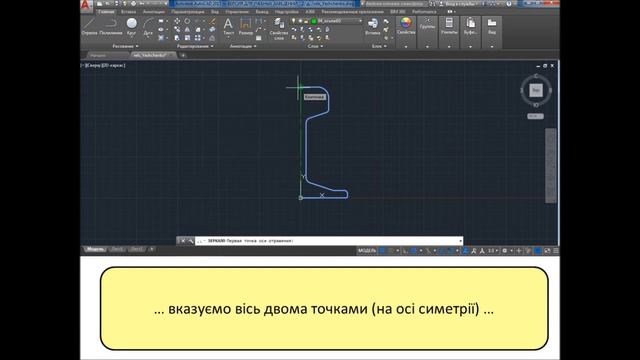
Task: Open annotation scale 1:1 dropdown
Action: click(x=492, y=251)
